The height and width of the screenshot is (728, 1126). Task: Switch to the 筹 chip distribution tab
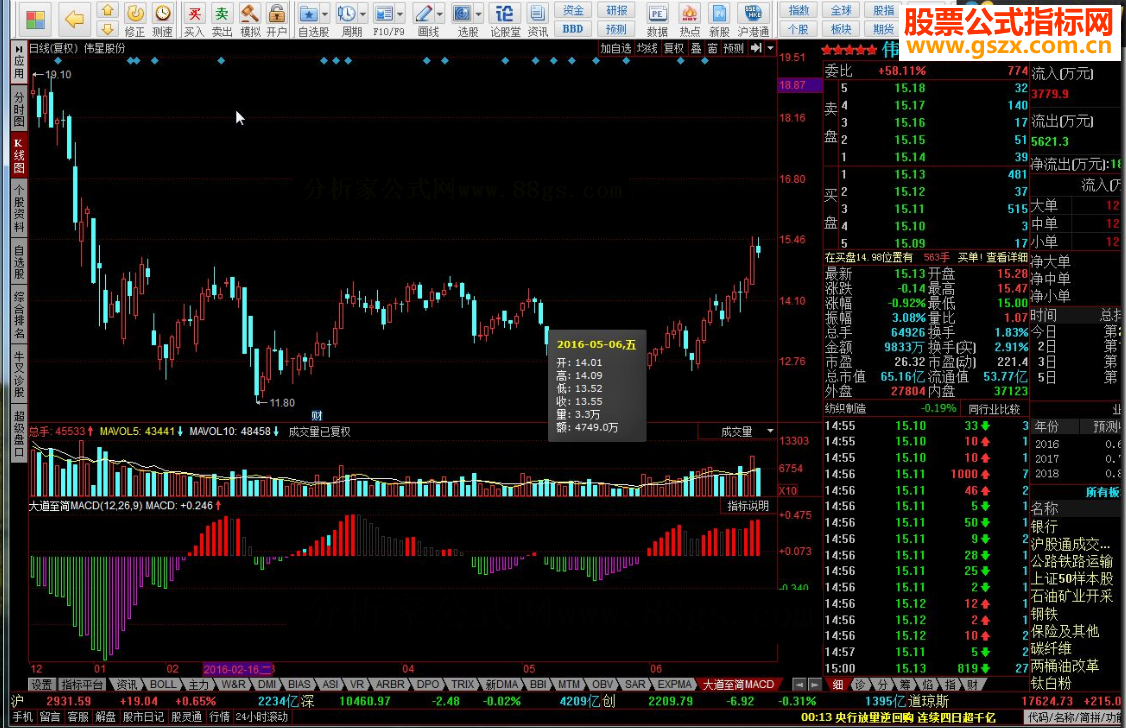pos(904,684)
